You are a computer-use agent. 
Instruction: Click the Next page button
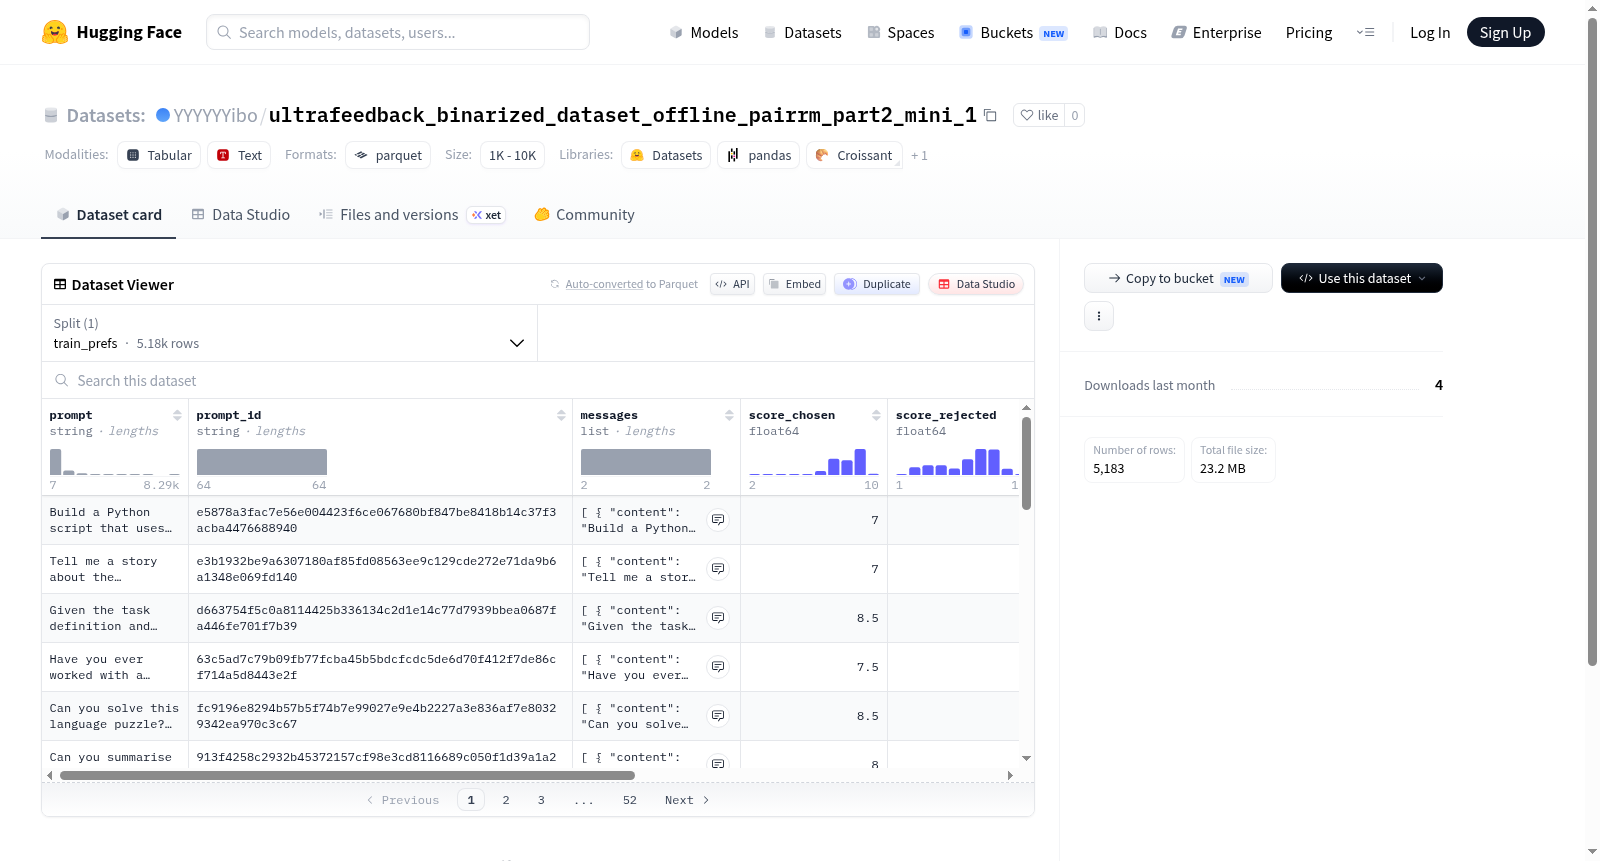click(x=687, y=800)
